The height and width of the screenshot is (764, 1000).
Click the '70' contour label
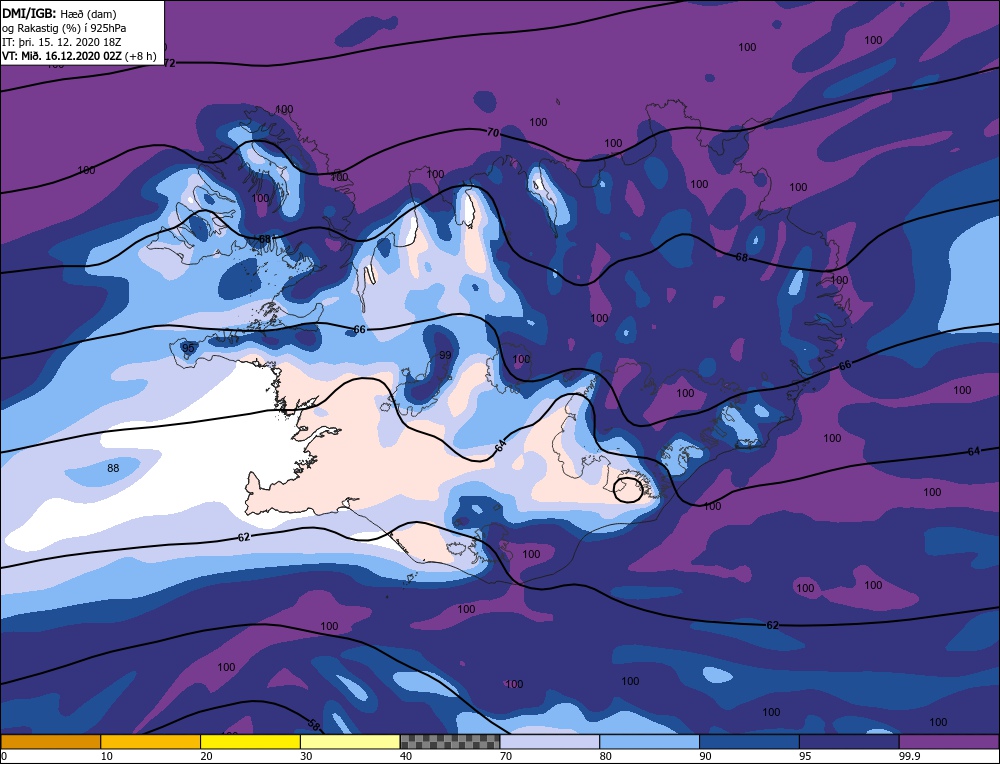[493, 133]
